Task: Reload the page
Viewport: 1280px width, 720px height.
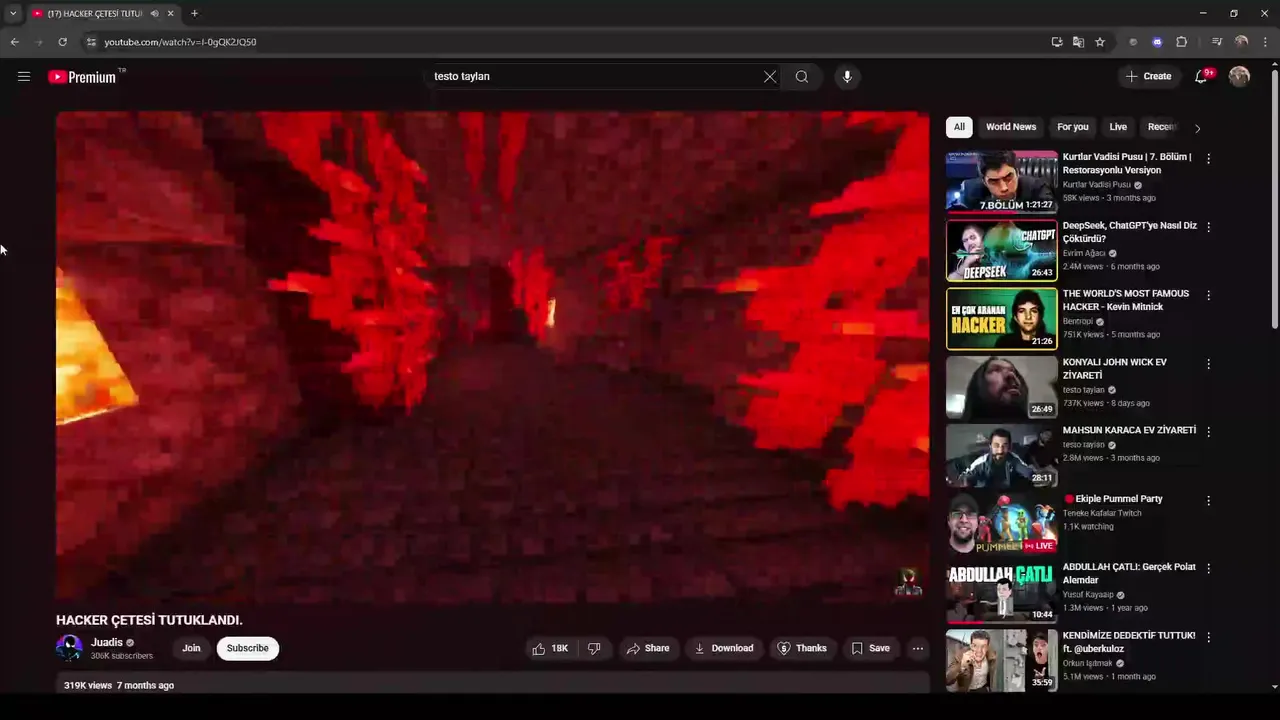Action: pos(62,42)
